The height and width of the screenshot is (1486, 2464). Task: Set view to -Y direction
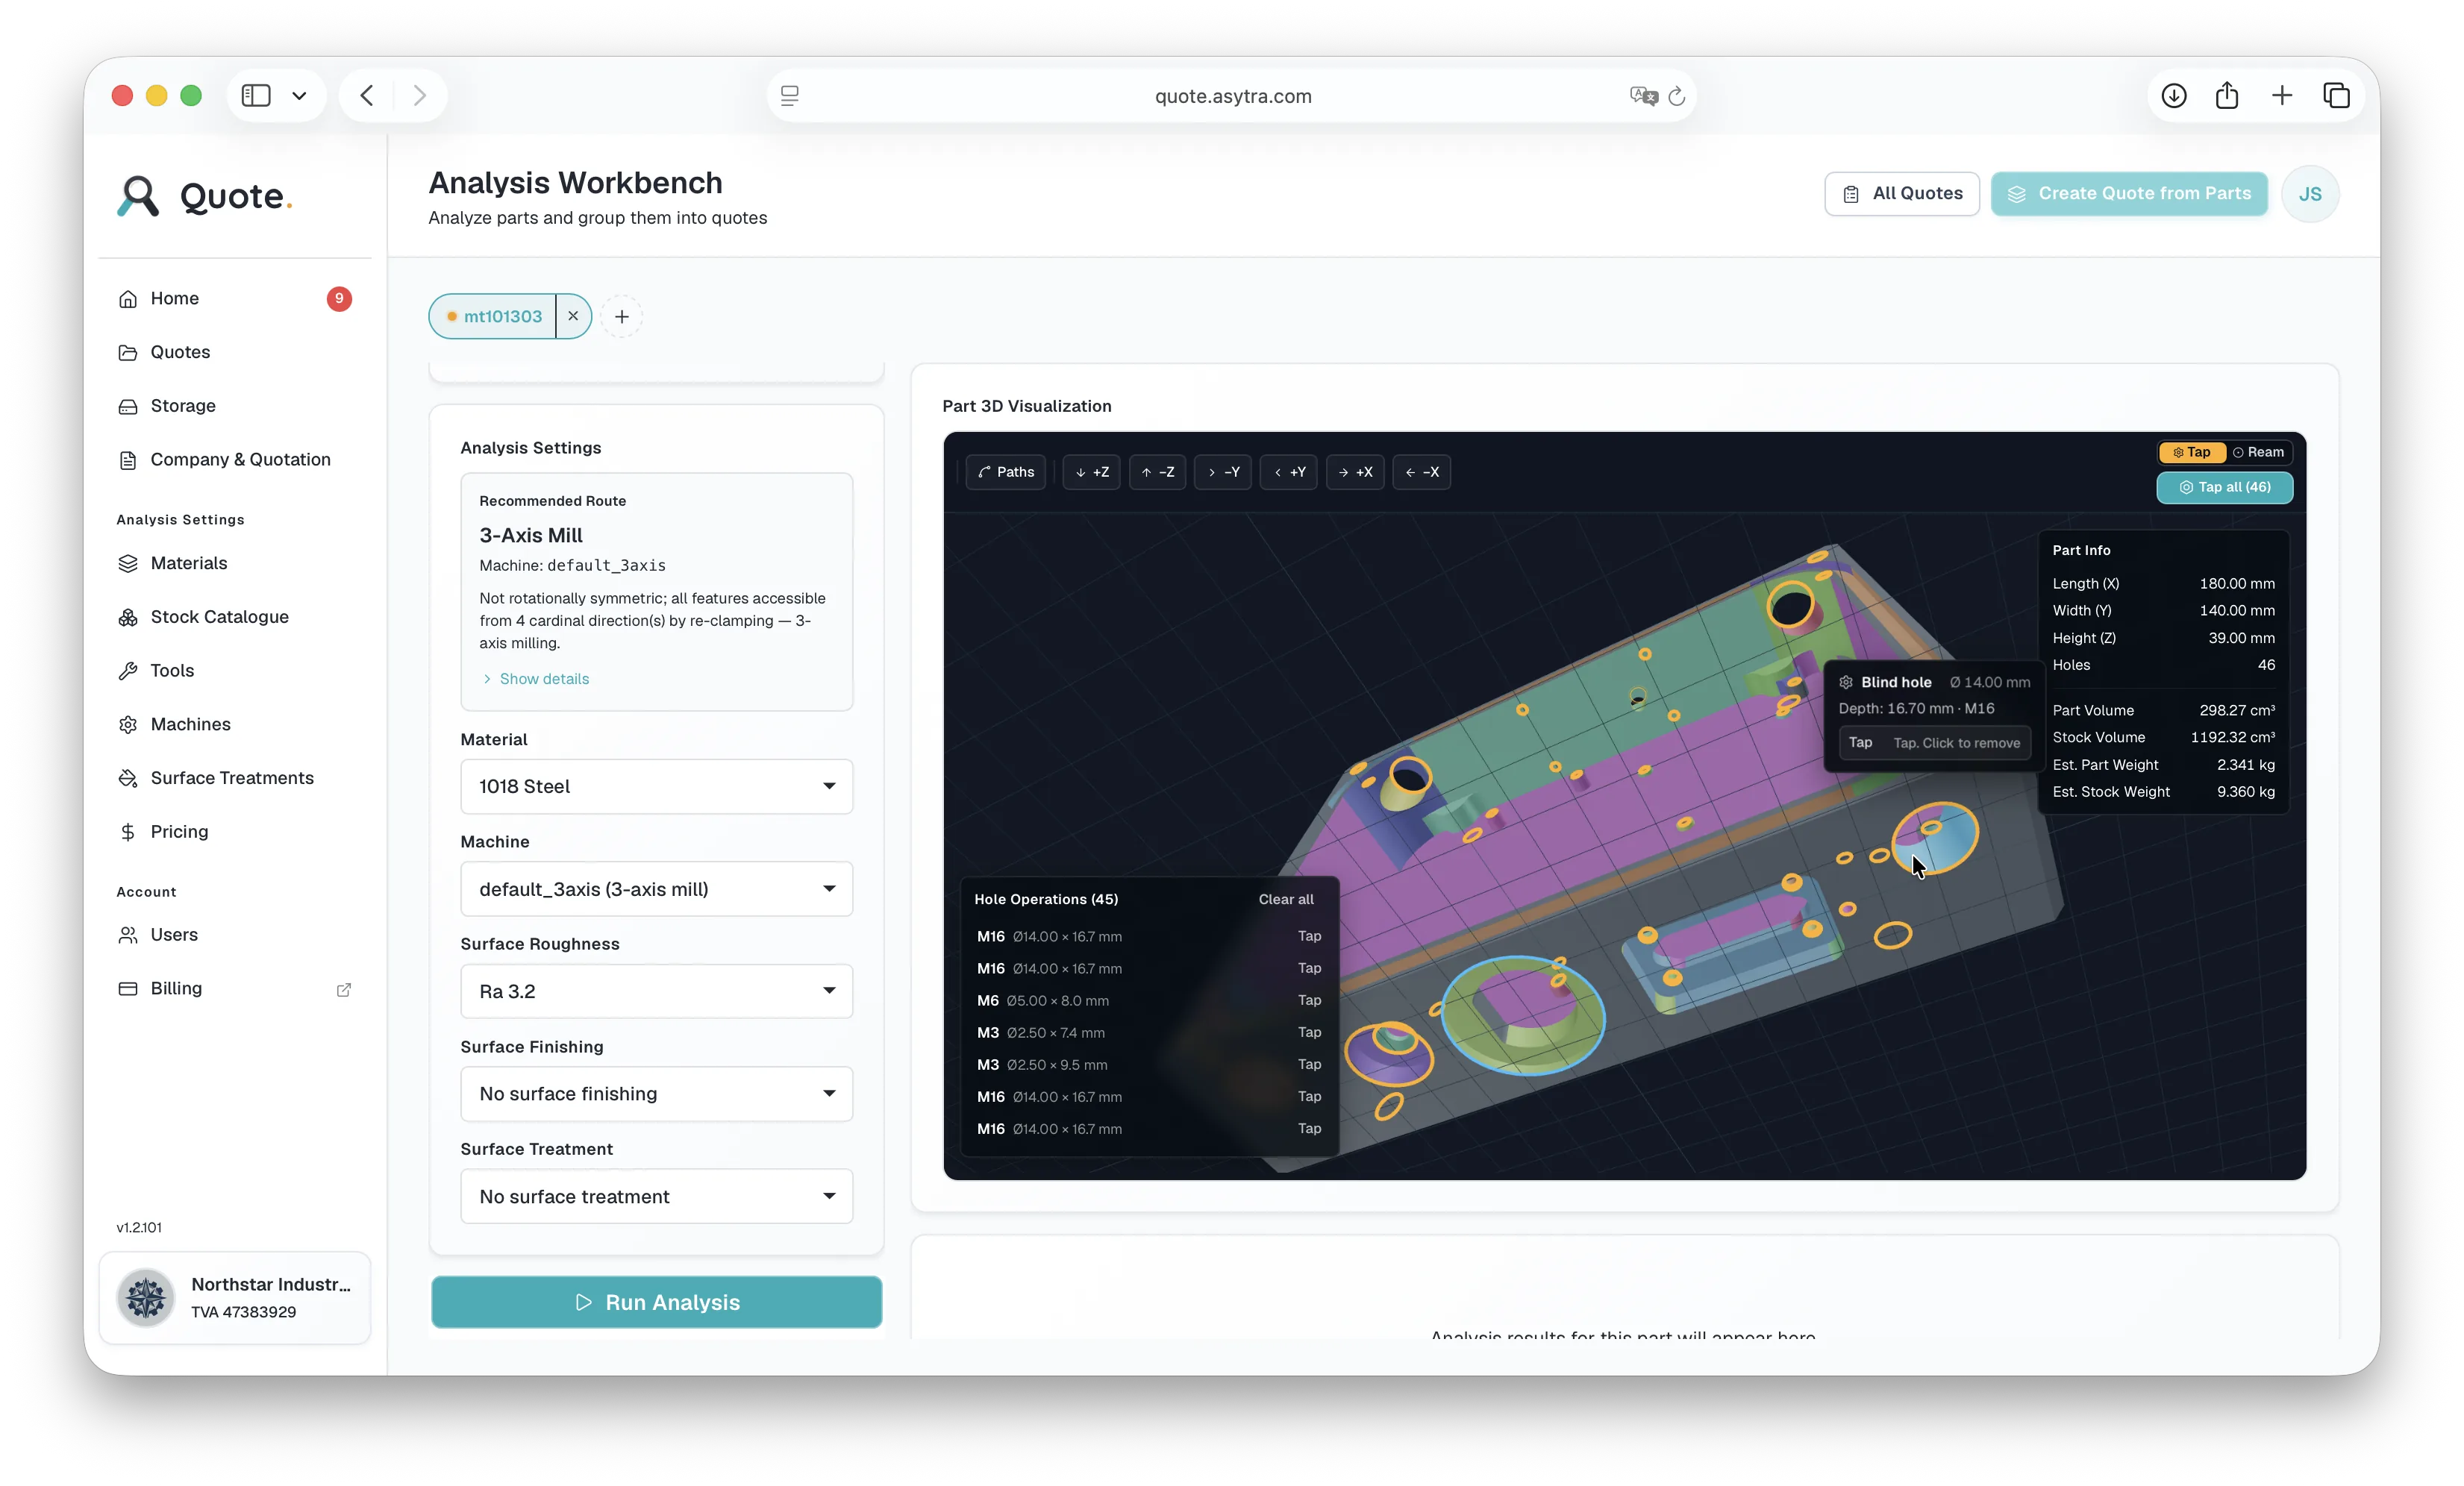[1223, 472]
